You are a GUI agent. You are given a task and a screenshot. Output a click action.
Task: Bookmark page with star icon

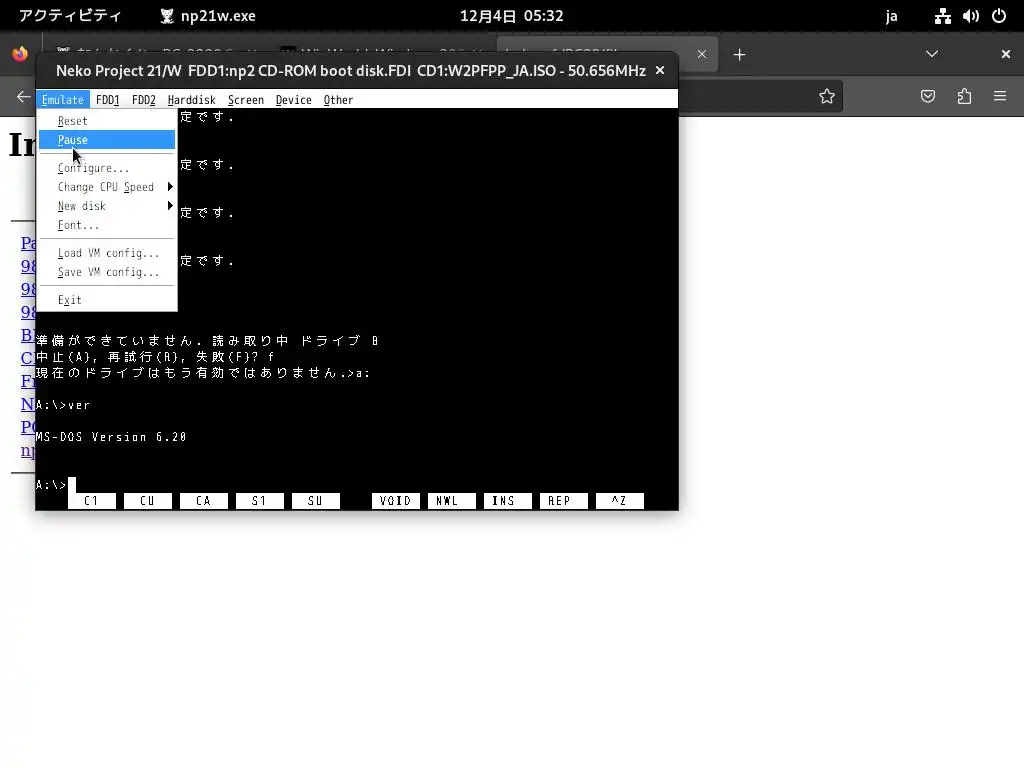827,97
